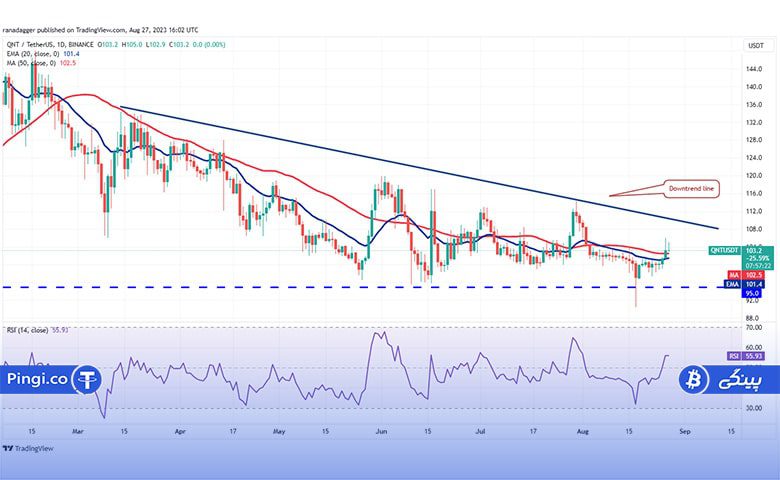The width and height of the screenshot is (780, 480).
Task: Select the QNTUSDT price label
Action: [x=724, y=251]
